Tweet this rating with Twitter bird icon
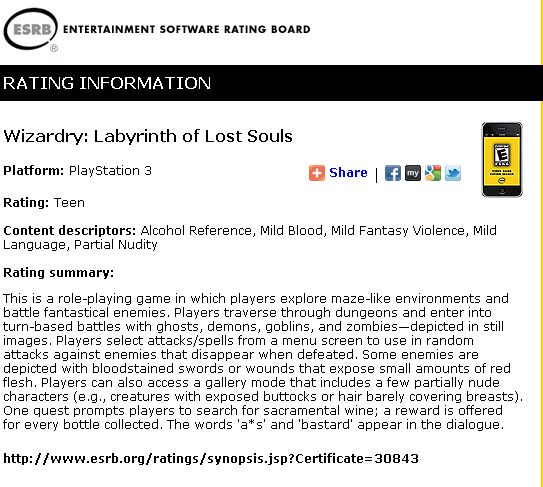This screenshot has height=487, width=543. (453, 173)
